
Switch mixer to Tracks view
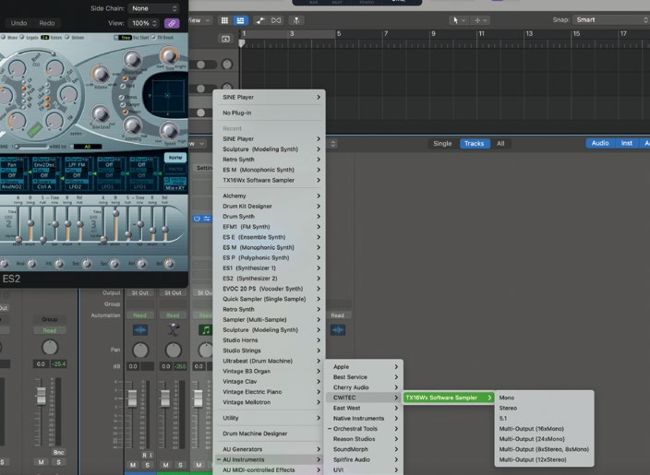click(x=474, y=143)
